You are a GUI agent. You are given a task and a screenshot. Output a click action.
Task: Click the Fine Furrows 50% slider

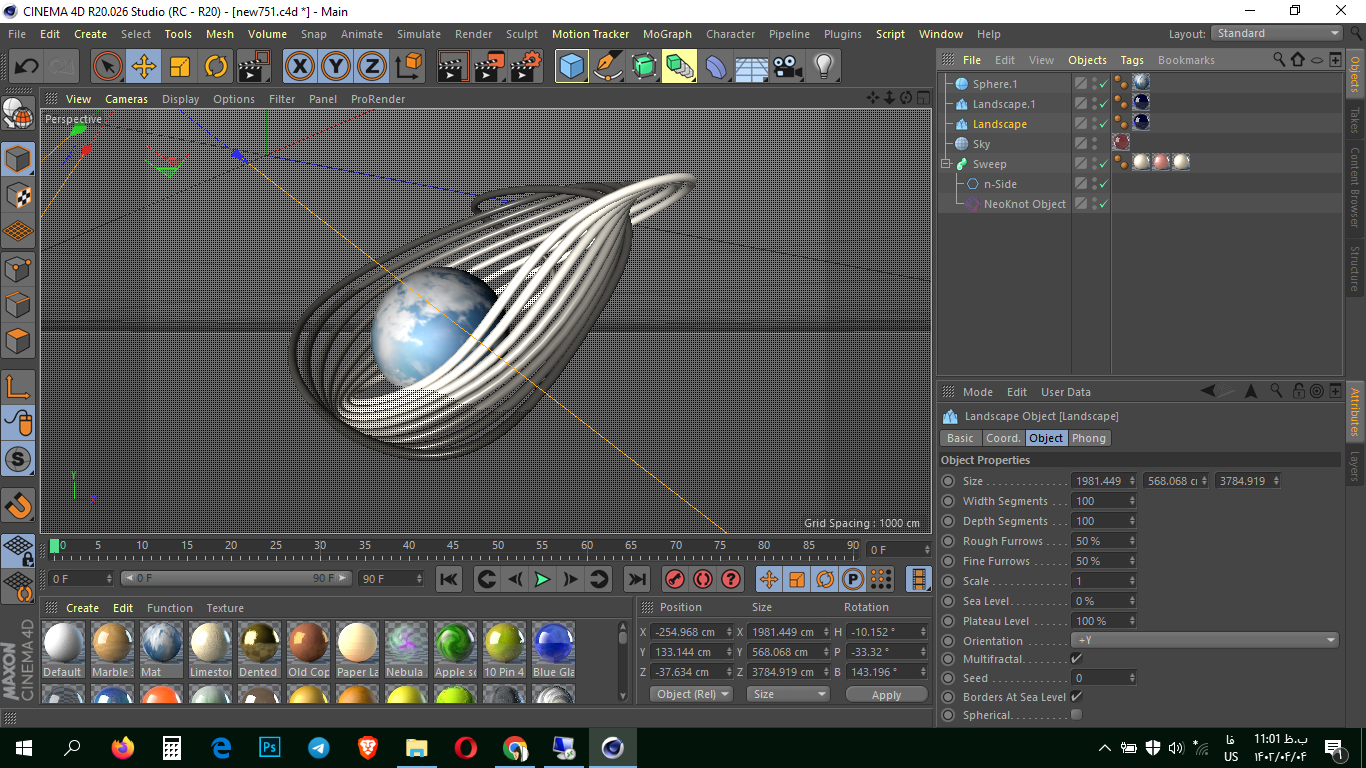point(1103,561)
